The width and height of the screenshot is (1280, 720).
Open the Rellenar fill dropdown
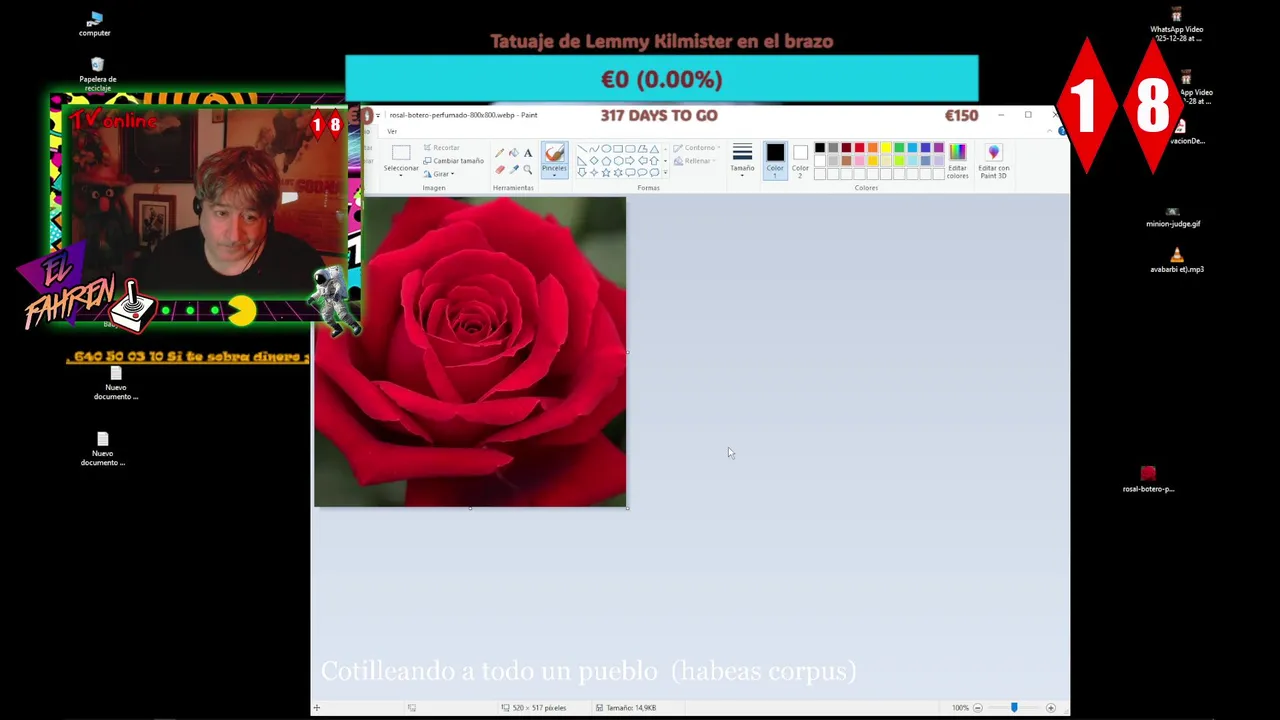point(693,161)
